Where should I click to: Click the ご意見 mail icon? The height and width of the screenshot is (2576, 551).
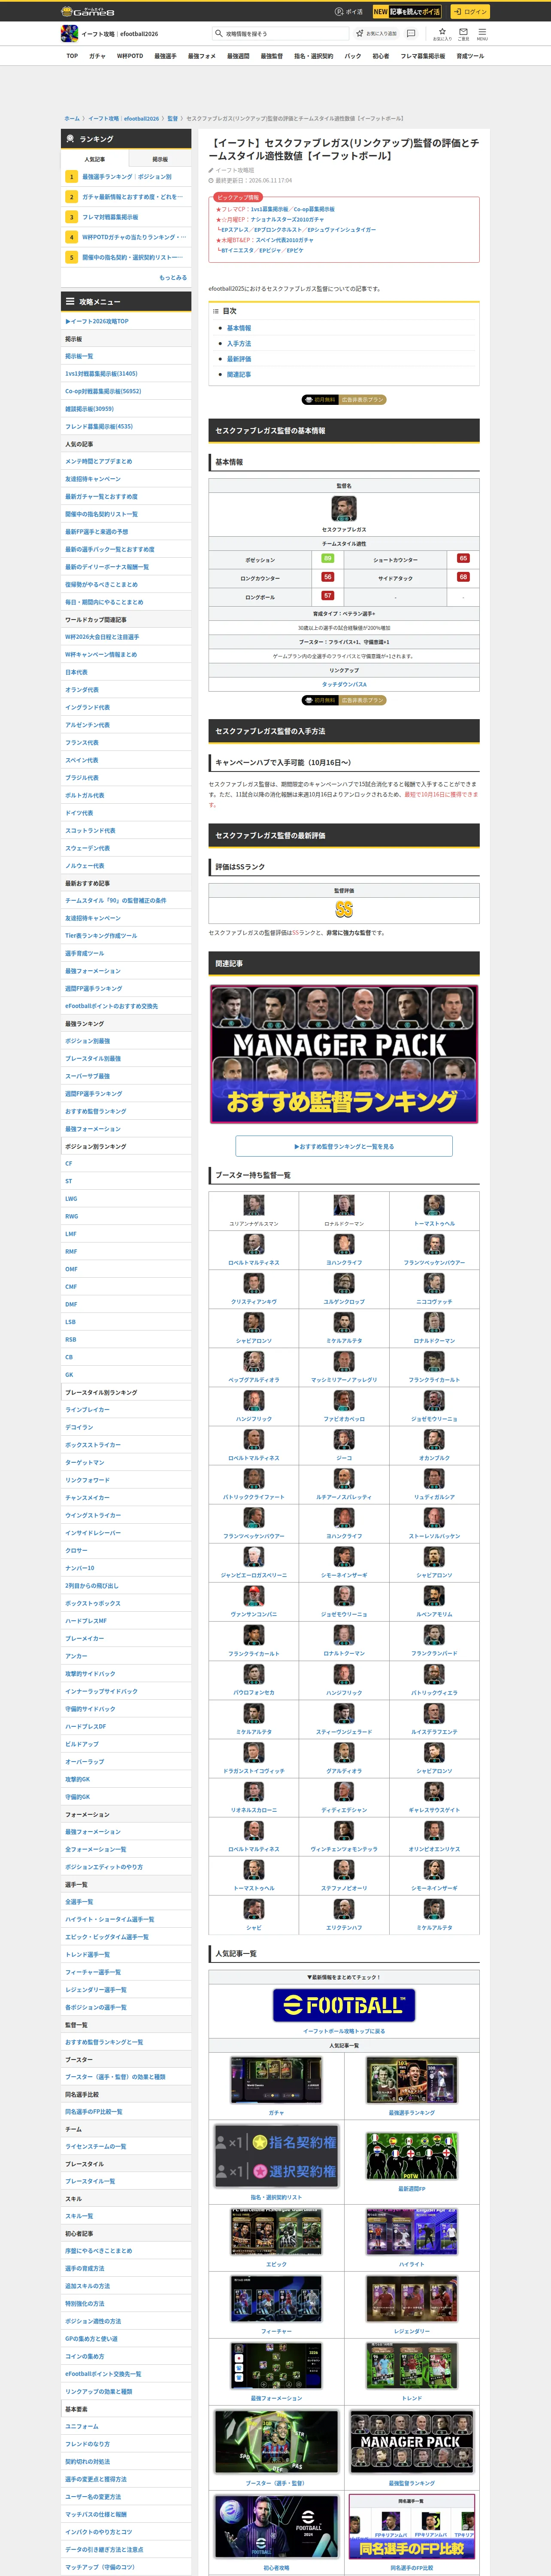[463, 34]
